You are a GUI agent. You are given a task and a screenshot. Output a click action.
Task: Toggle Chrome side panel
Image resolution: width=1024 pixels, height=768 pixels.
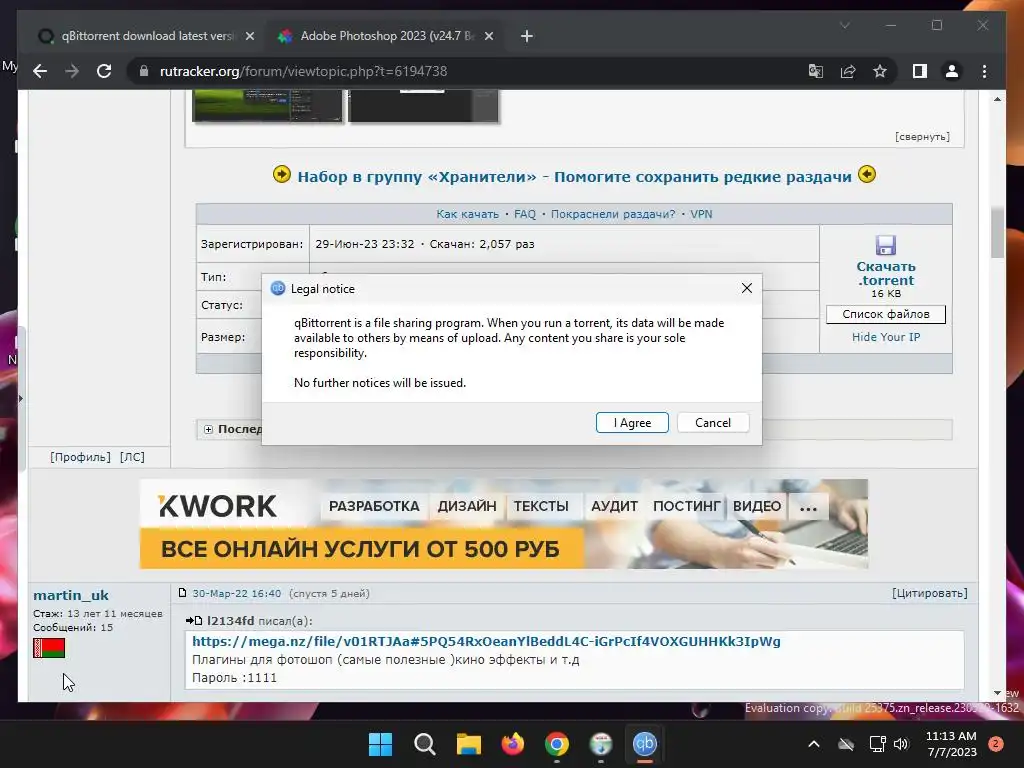[920, 71]
